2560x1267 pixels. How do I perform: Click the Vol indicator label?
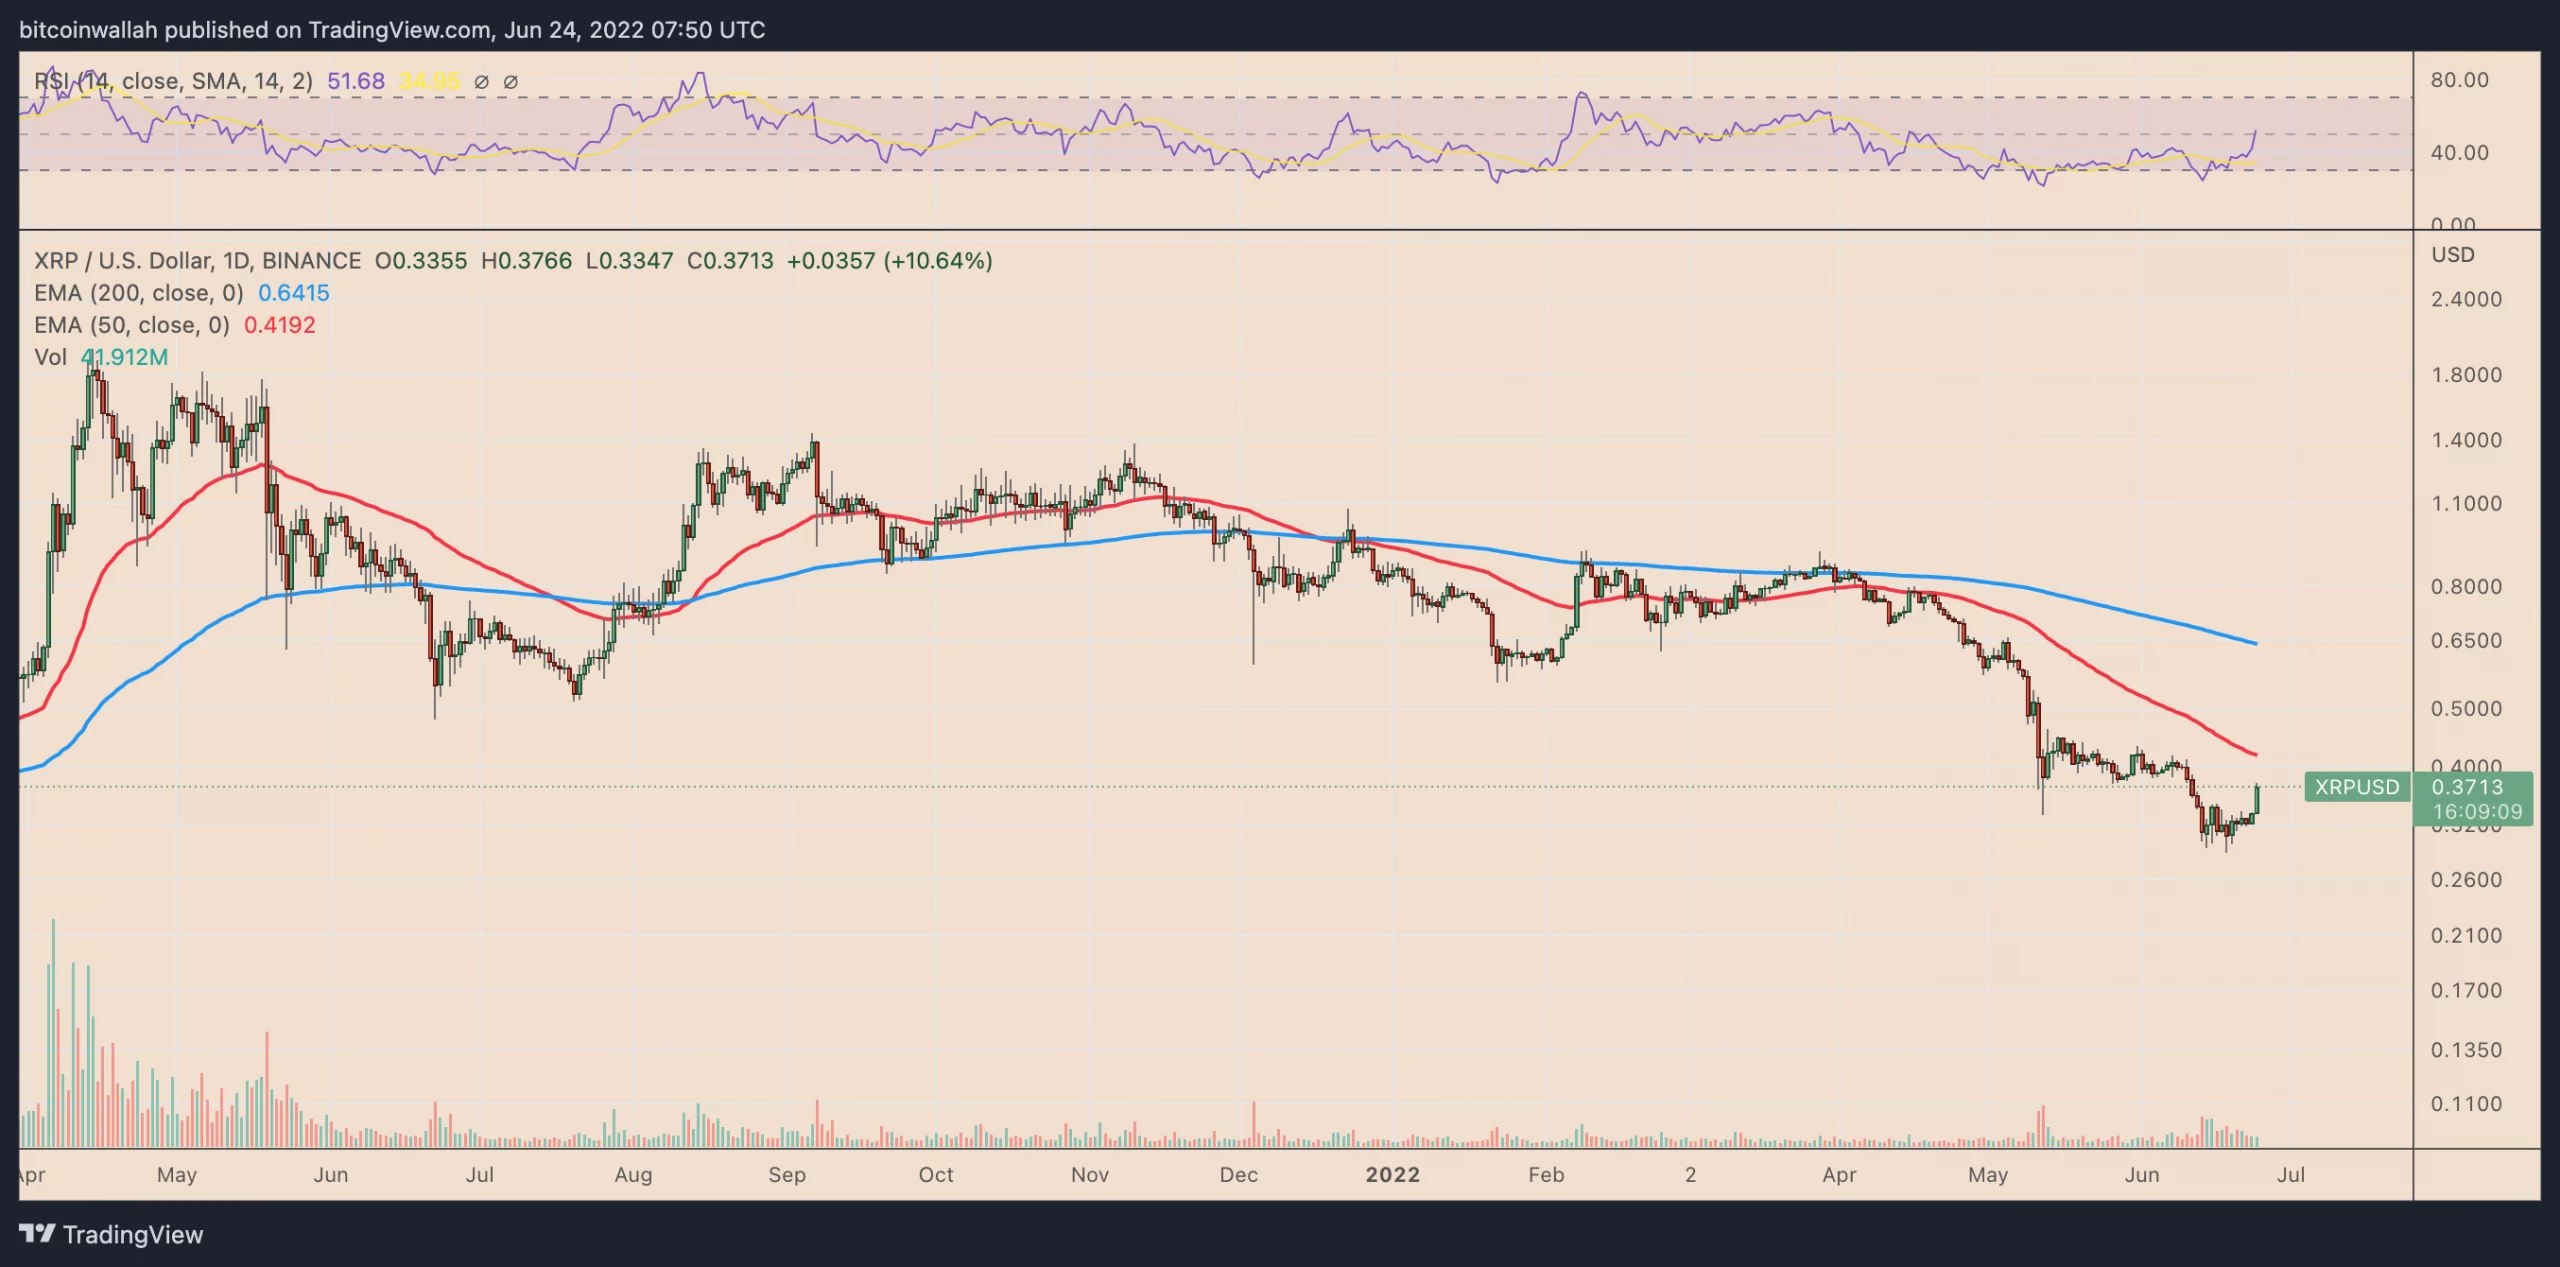click(x=50, y=357)
